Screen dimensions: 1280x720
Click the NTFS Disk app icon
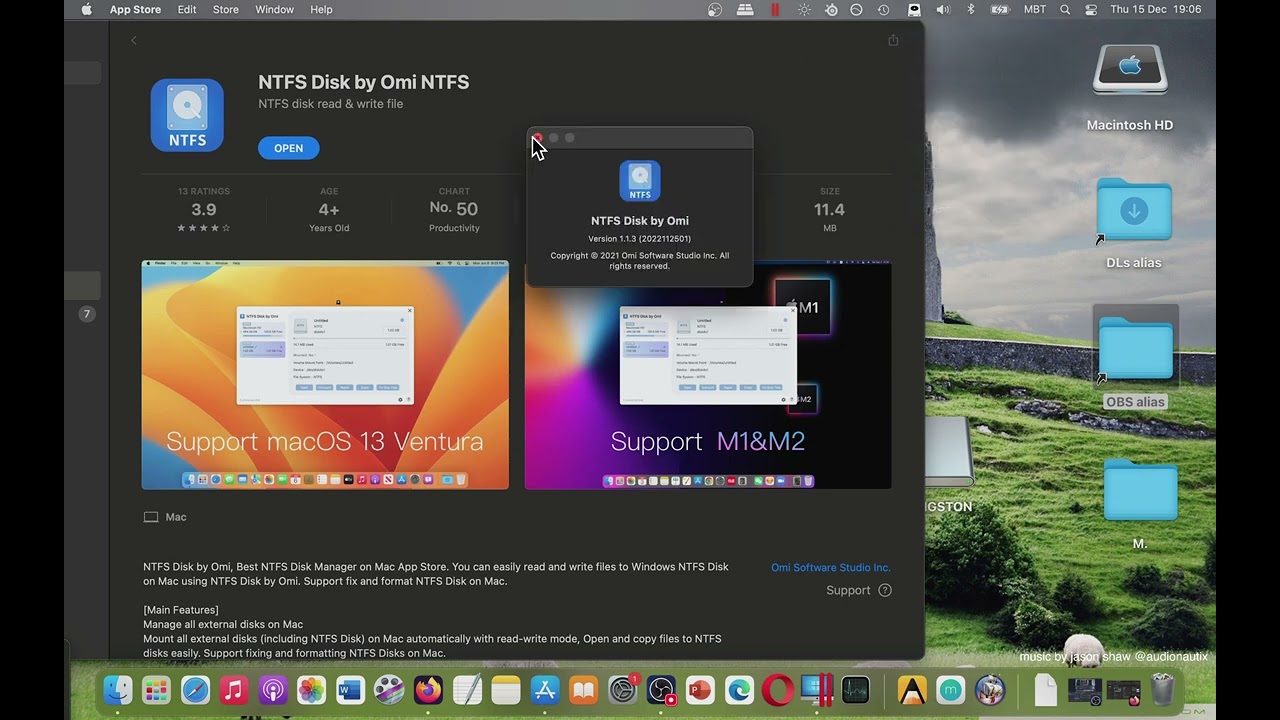click(187, 115)
